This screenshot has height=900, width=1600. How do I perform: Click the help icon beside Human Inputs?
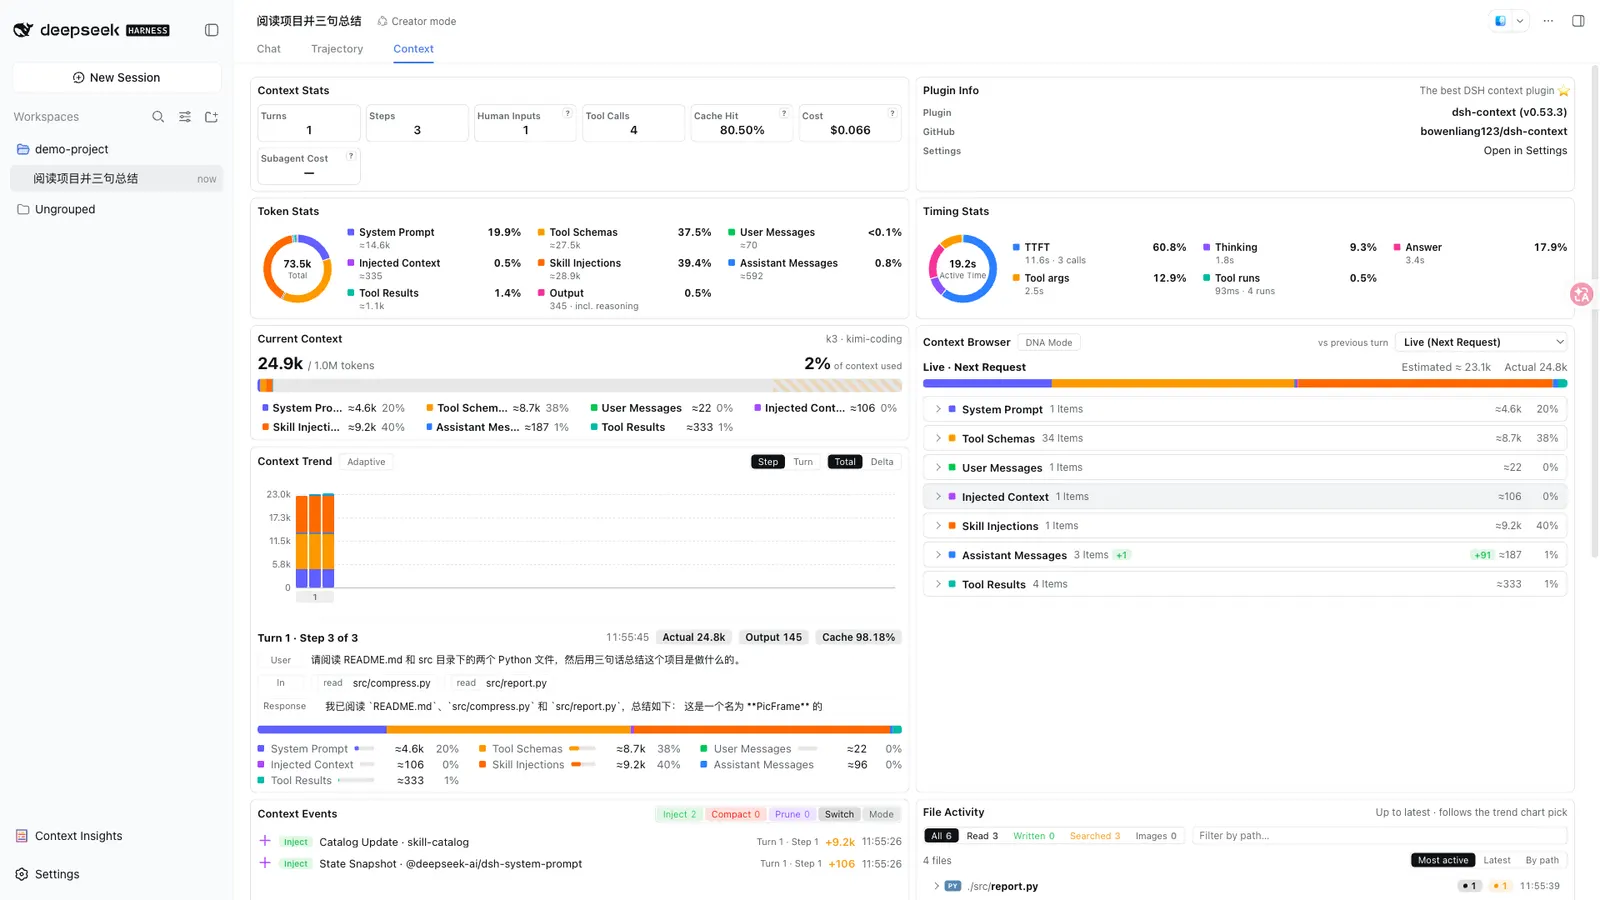[567, 113]
